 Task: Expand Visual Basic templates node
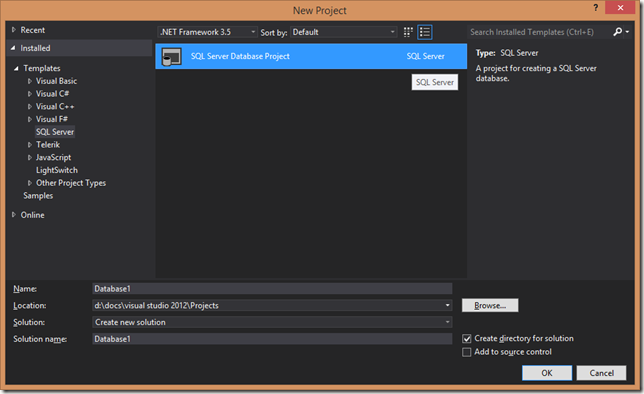pyautogui.click(x=30, y=81)
